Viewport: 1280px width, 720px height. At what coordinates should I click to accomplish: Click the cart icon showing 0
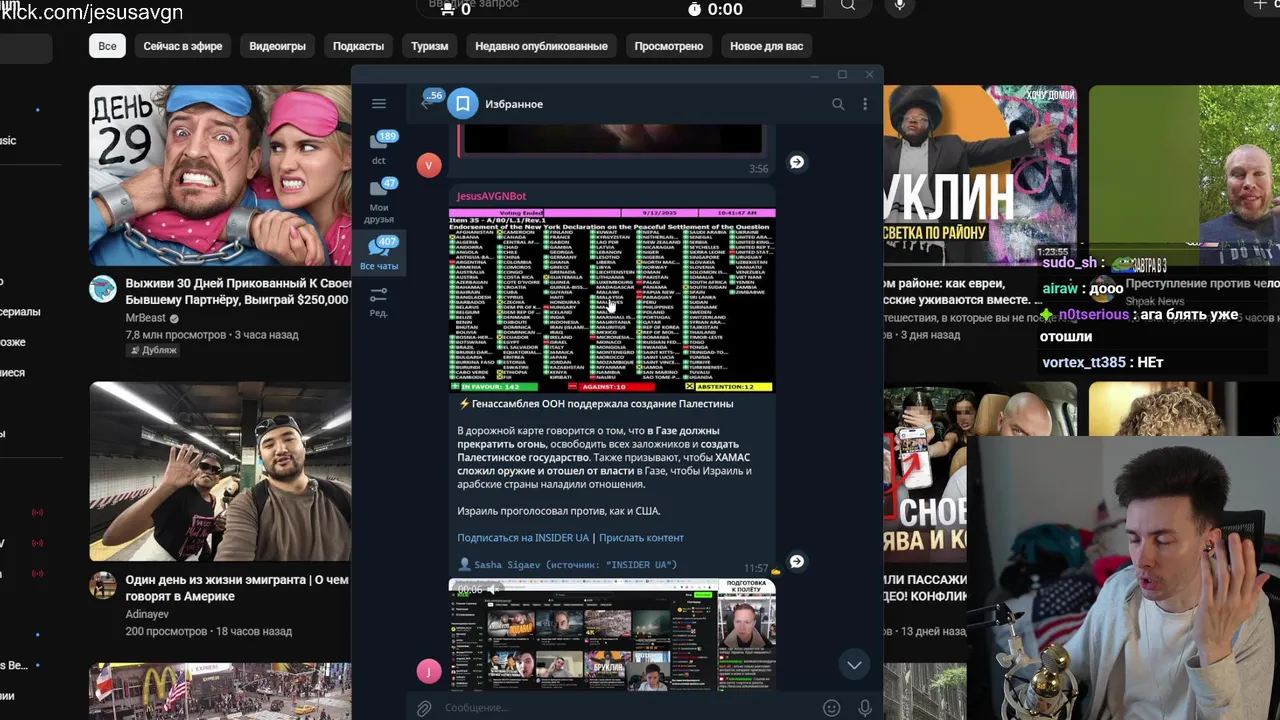pos(447,9)
